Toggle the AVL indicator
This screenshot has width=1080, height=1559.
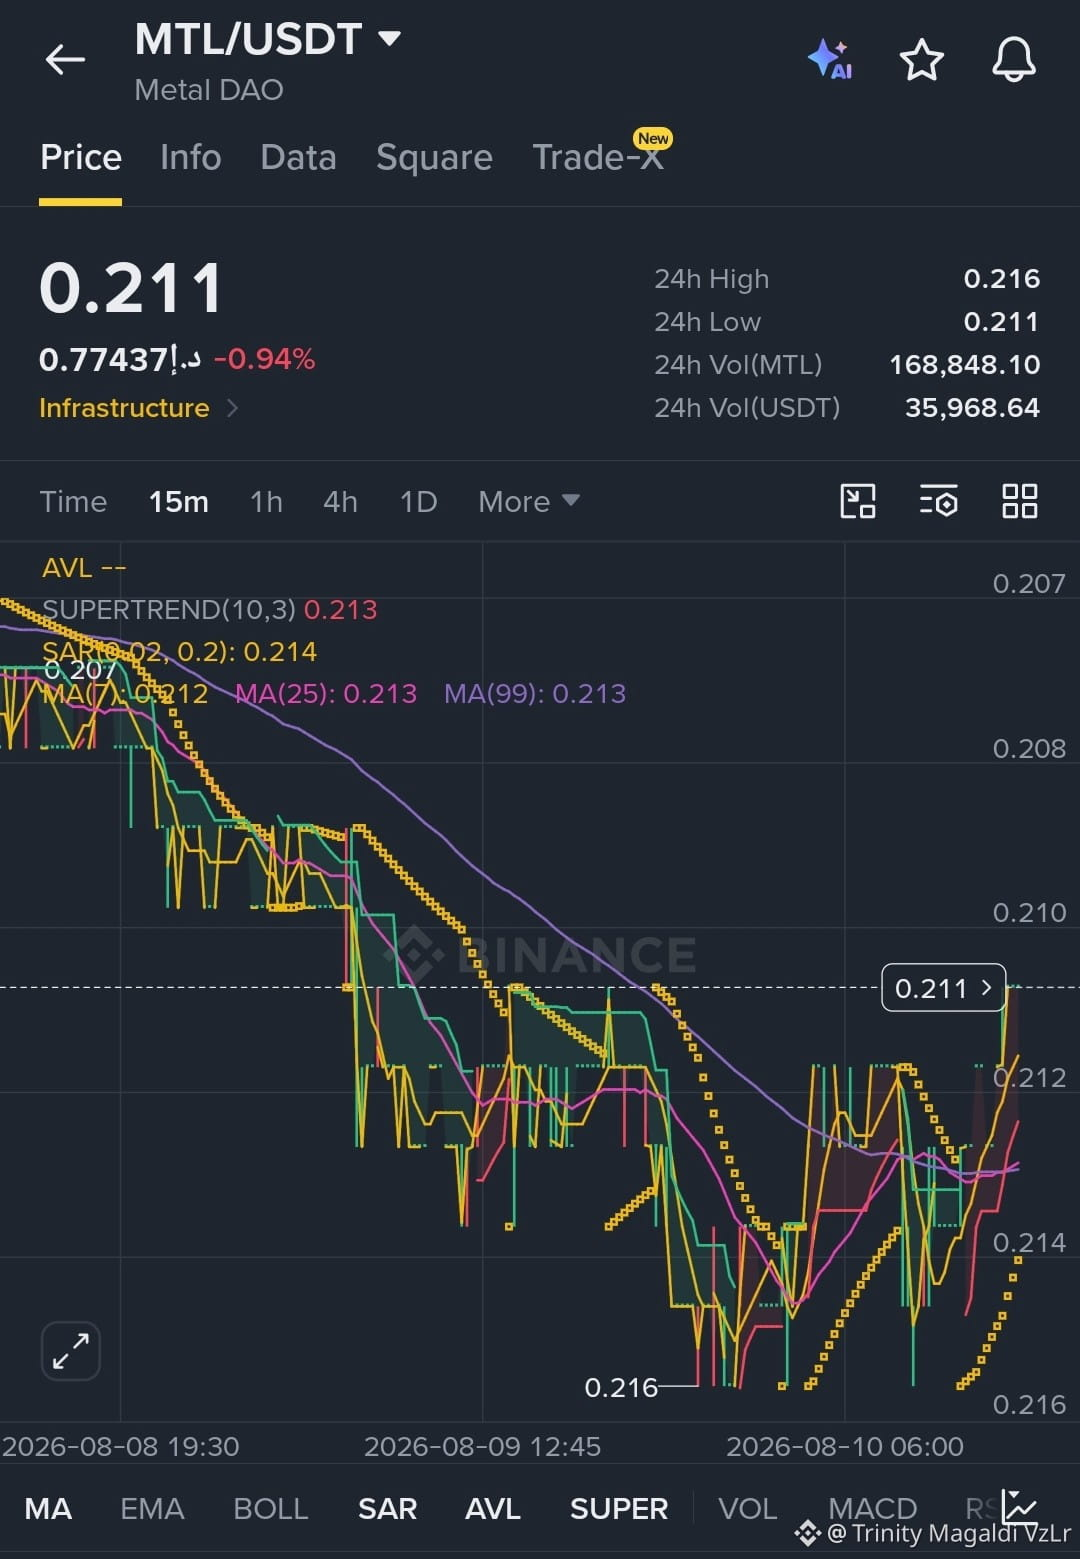[x=493, y=1508]
